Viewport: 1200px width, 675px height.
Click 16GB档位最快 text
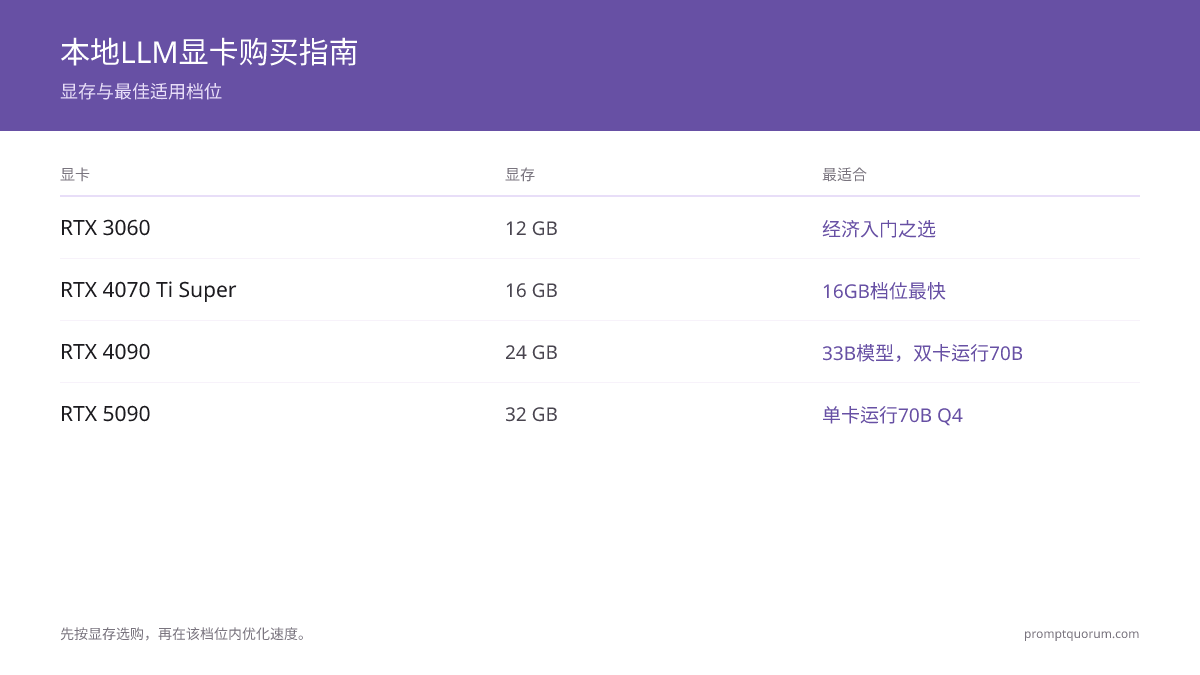(x=884, y=291)
